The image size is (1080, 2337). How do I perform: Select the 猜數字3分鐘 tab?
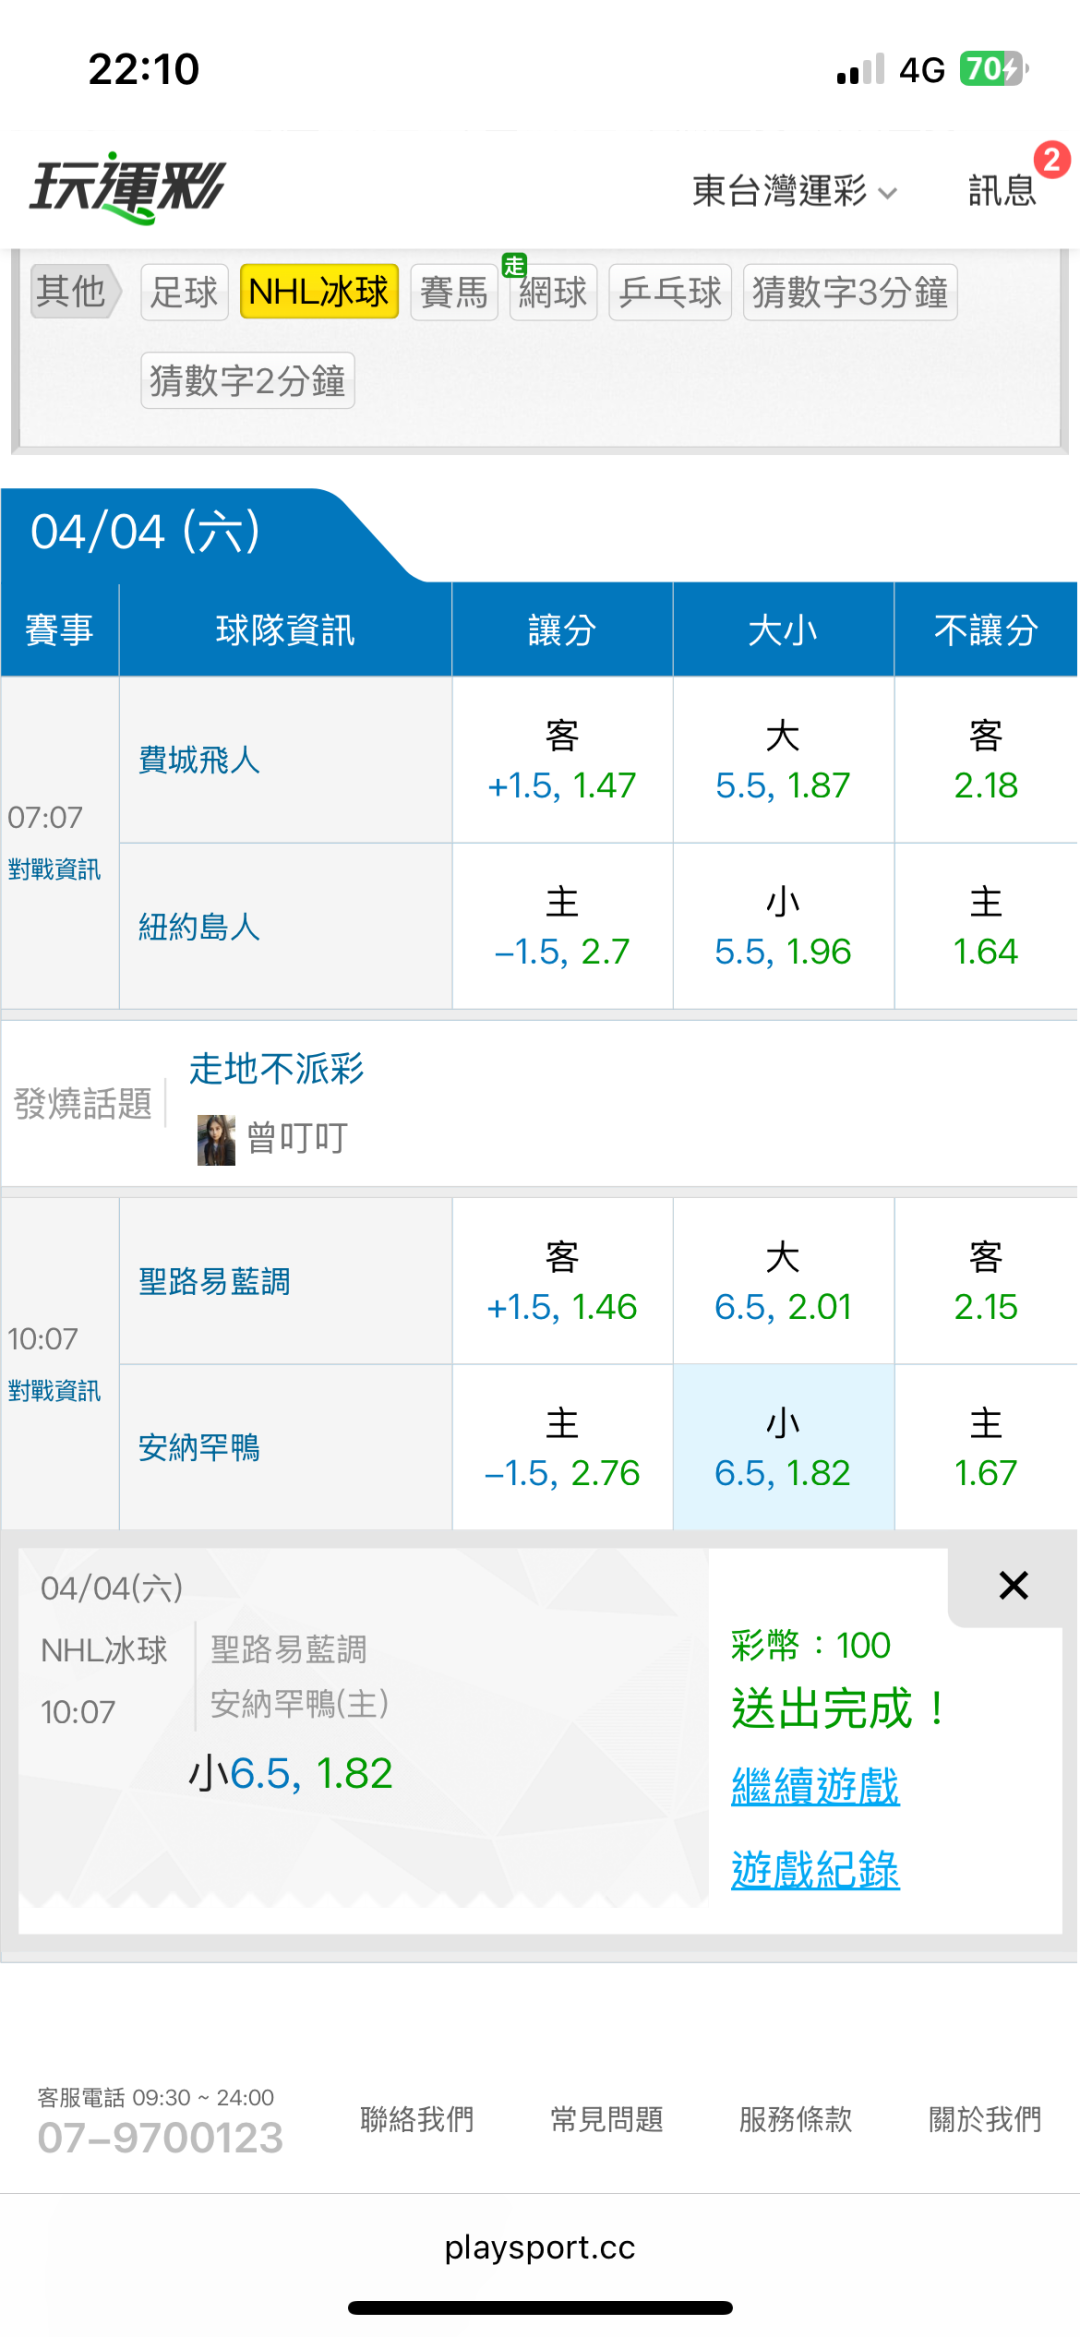[x=849, y=292]
